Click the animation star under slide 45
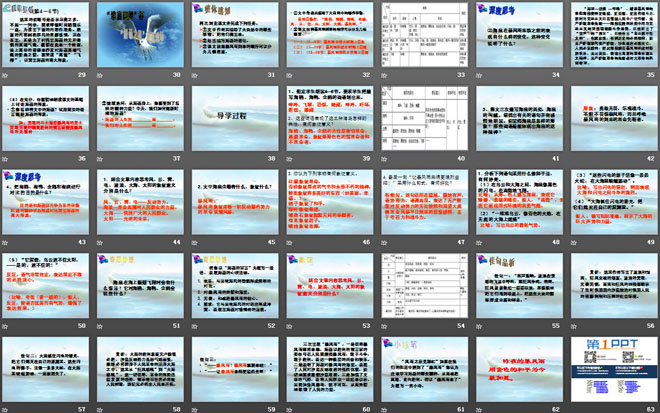This screenshot has height=413, width=660. click(194, 243)
